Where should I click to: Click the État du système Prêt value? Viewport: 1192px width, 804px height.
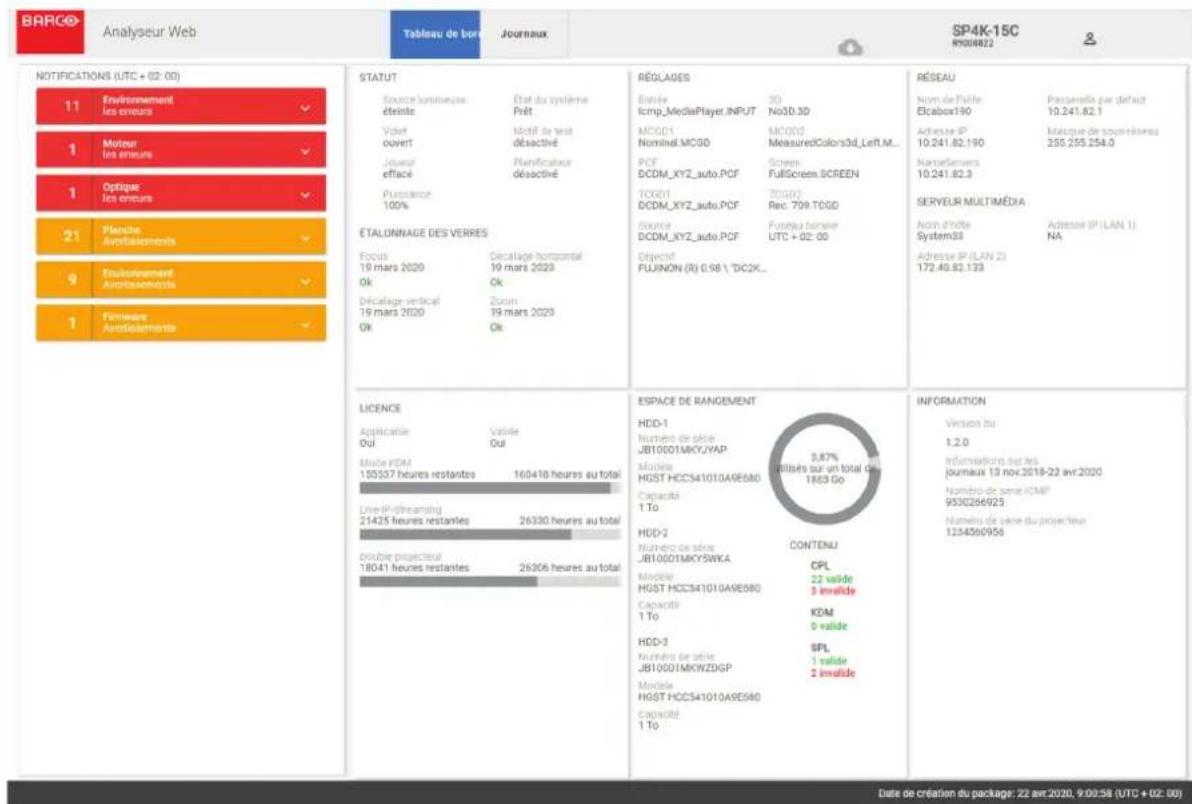tap(523, 111)
